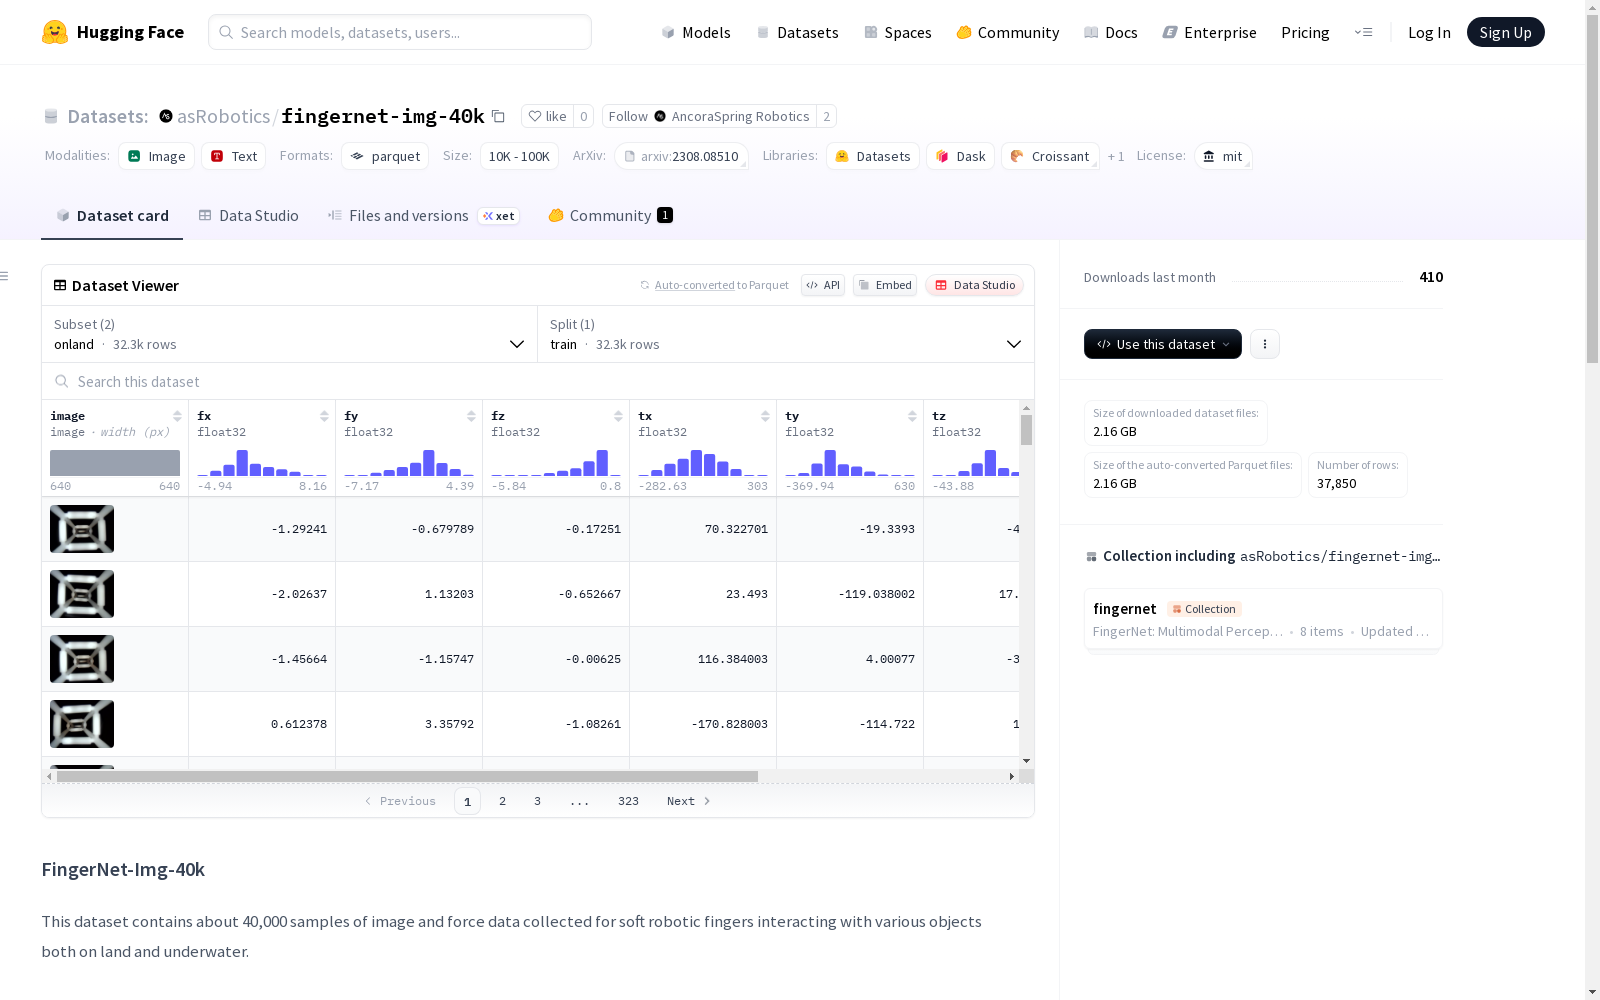Click the table horizontal scrollbar

click(x=407, y=776)
